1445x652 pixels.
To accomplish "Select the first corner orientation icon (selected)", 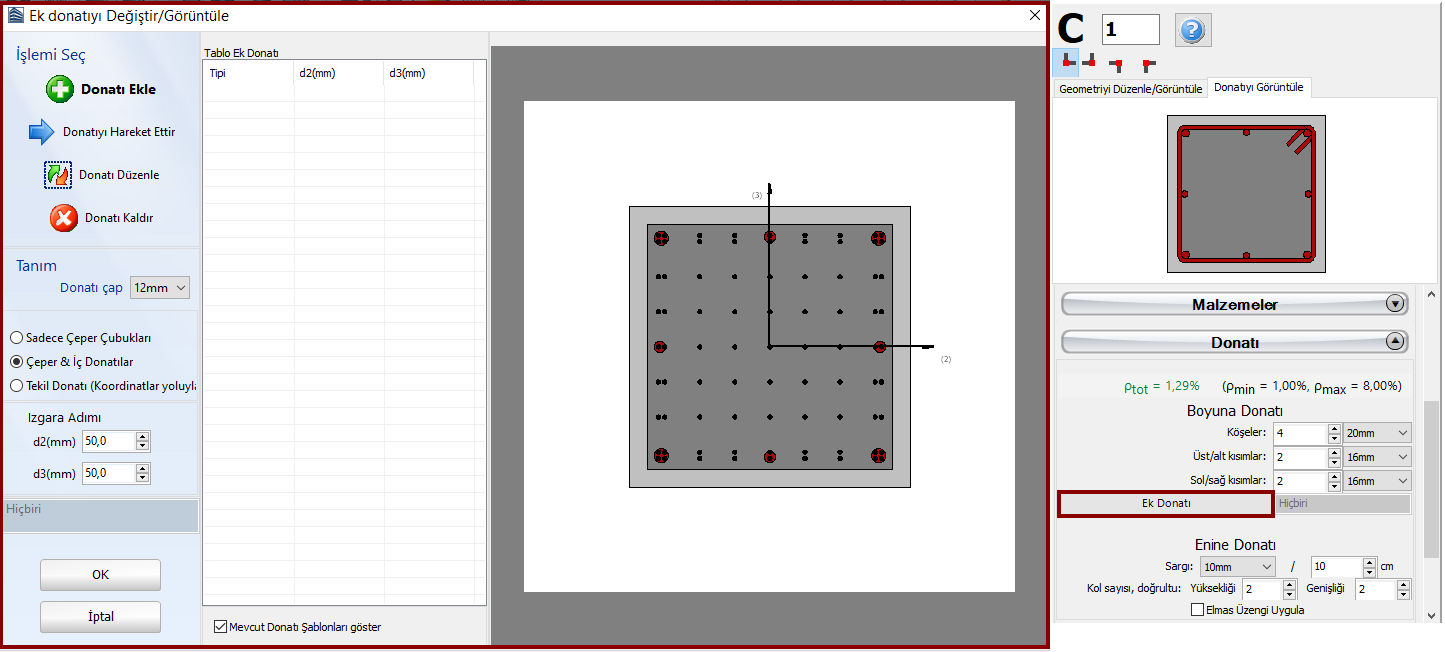I will 1066,63.
